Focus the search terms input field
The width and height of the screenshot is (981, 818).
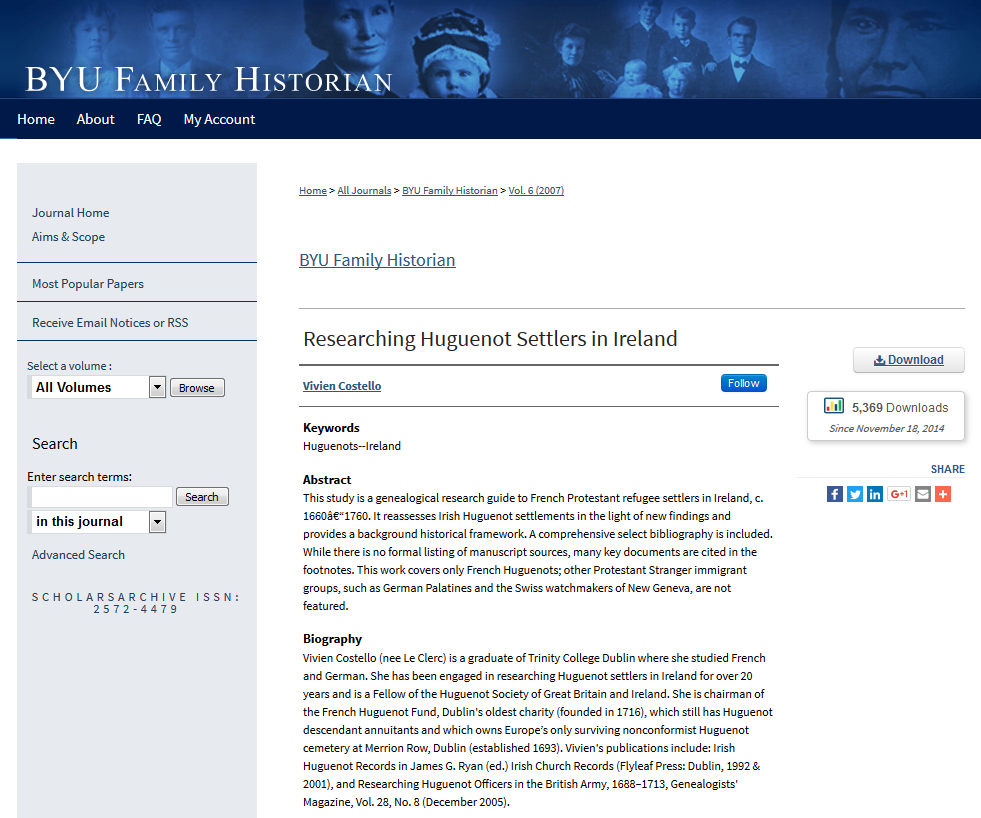[x=101, y=497]
